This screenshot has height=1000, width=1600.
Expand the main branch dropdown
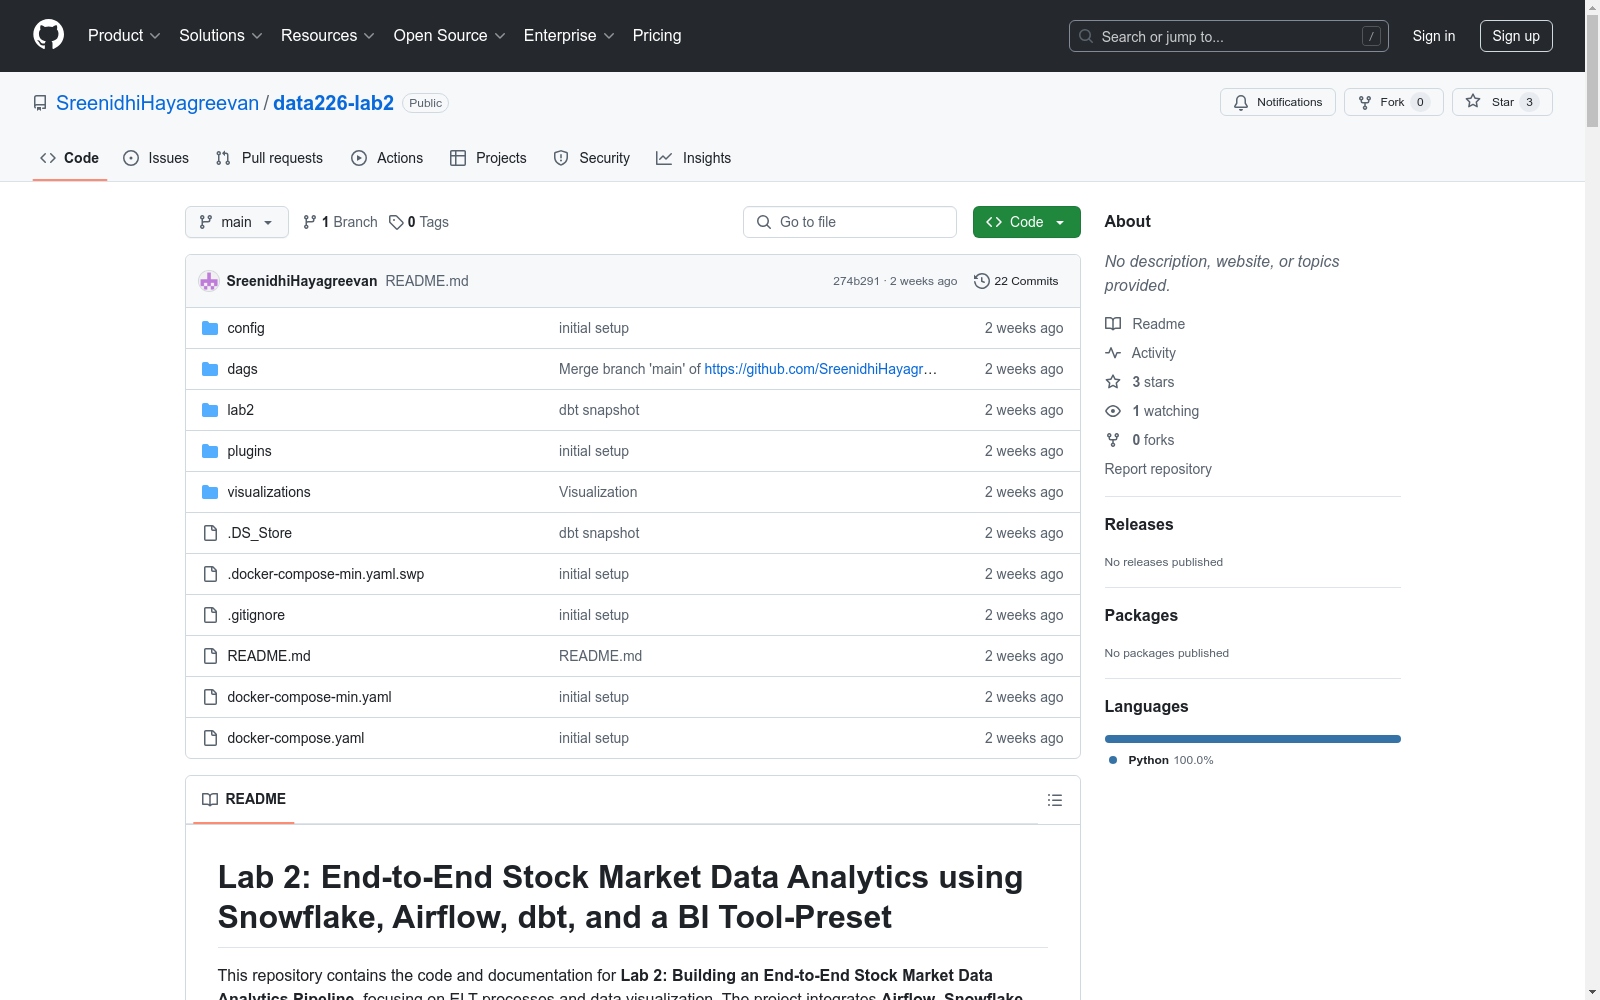(x=236, y=222)
